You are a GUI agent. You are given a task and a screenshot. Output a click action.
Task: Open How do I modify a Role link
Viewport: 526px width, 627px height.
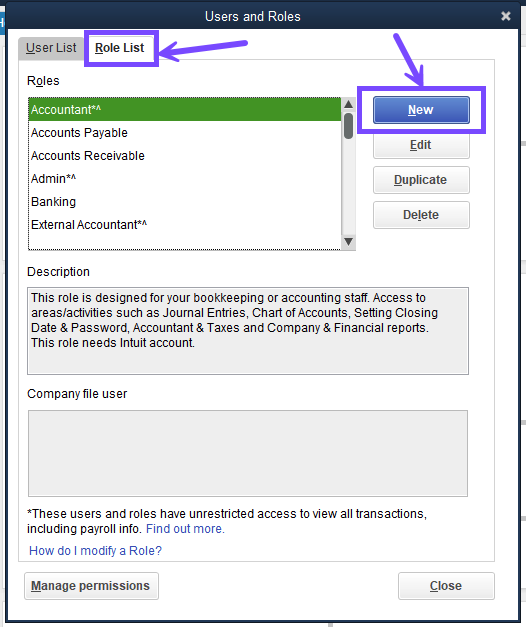pos(95,551)
